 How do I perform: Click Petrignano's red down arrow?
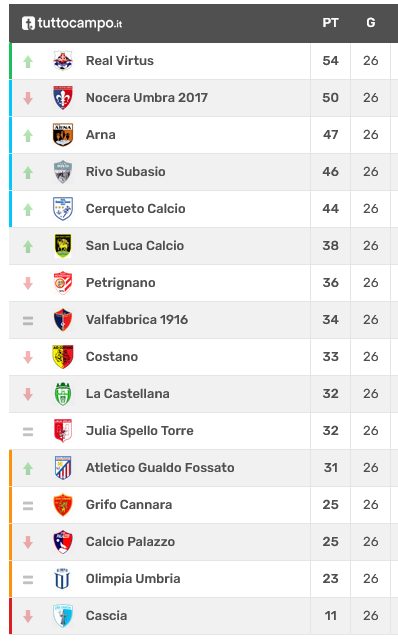pos(28,283)
